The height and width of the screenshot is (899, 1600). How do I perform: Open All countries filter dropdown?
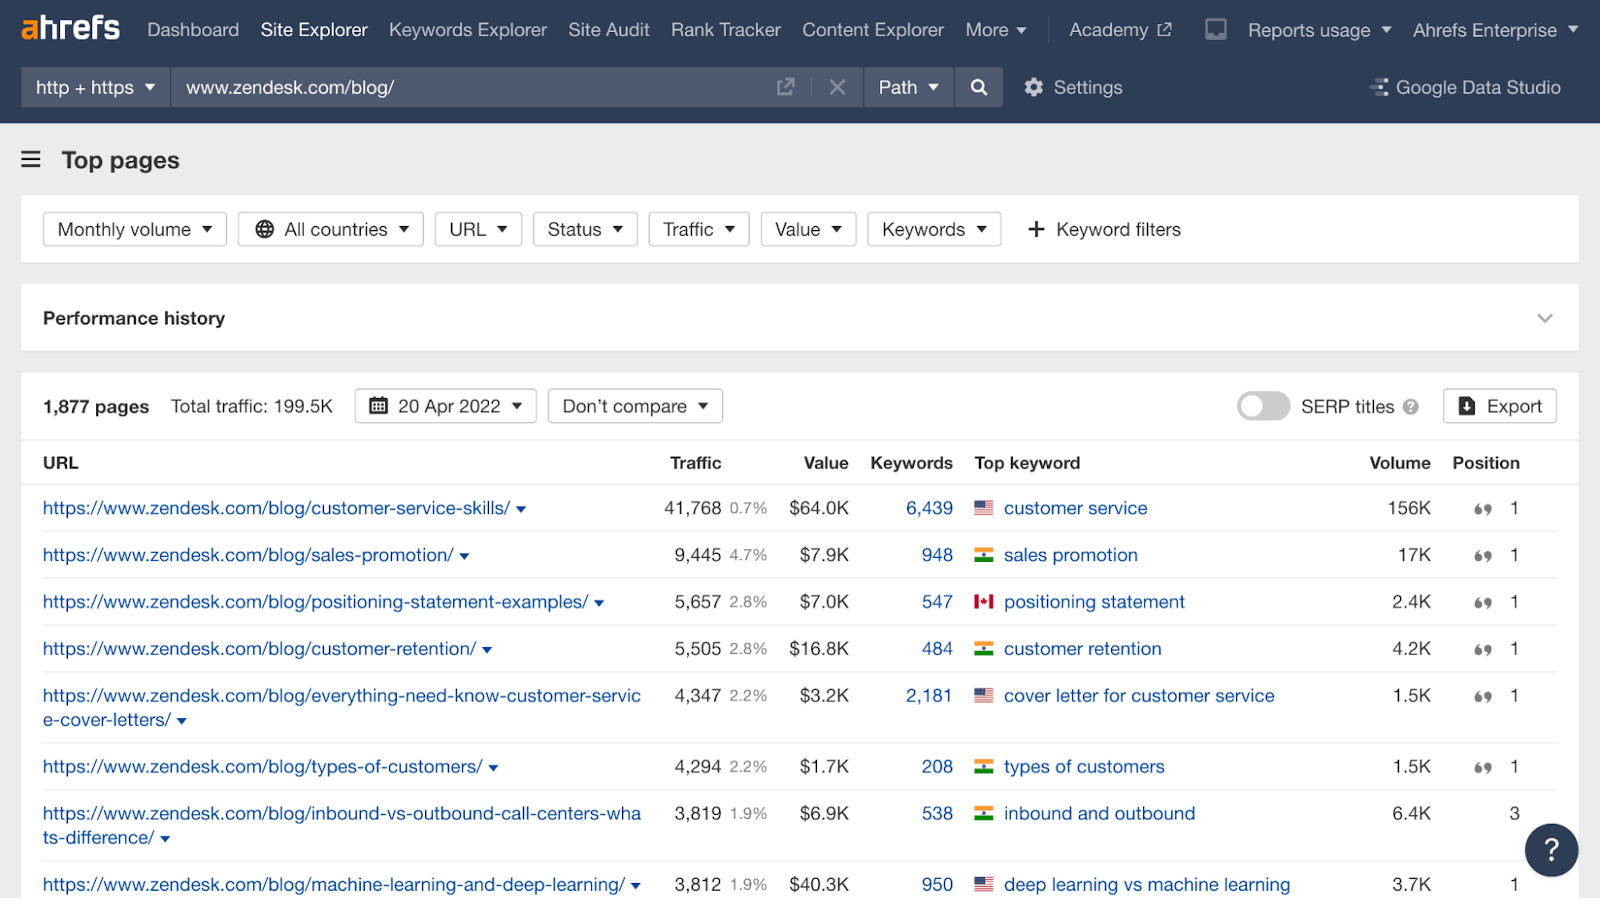[331, 230]
